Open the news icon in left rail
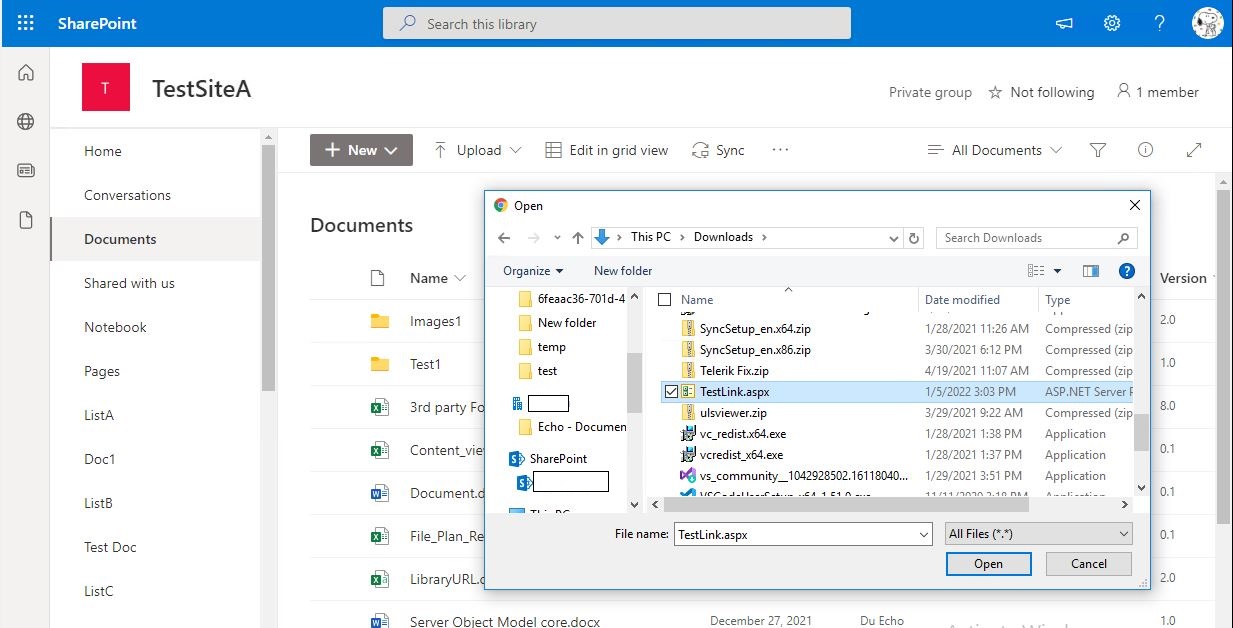The height and width of the screenshot is (628, 1233). pos(26,171)
